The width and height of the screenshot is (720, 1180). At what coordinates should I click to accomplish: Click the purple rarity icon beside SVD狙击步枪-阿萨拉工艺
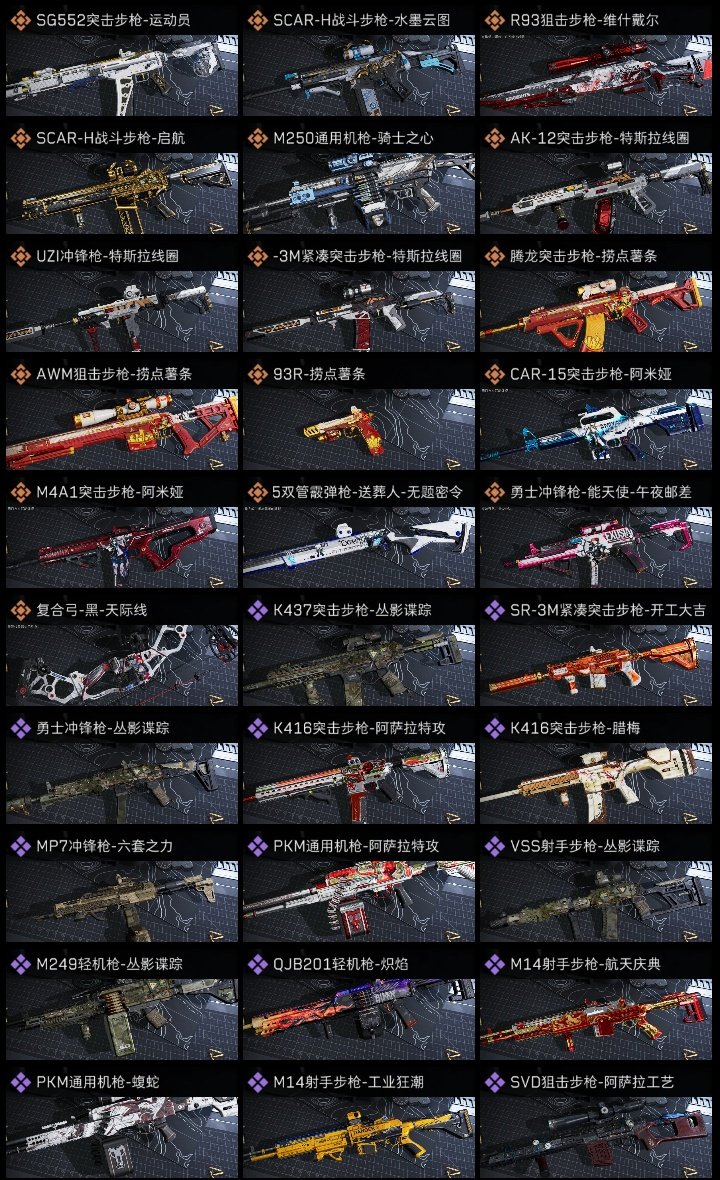[x=494, y=1082]
